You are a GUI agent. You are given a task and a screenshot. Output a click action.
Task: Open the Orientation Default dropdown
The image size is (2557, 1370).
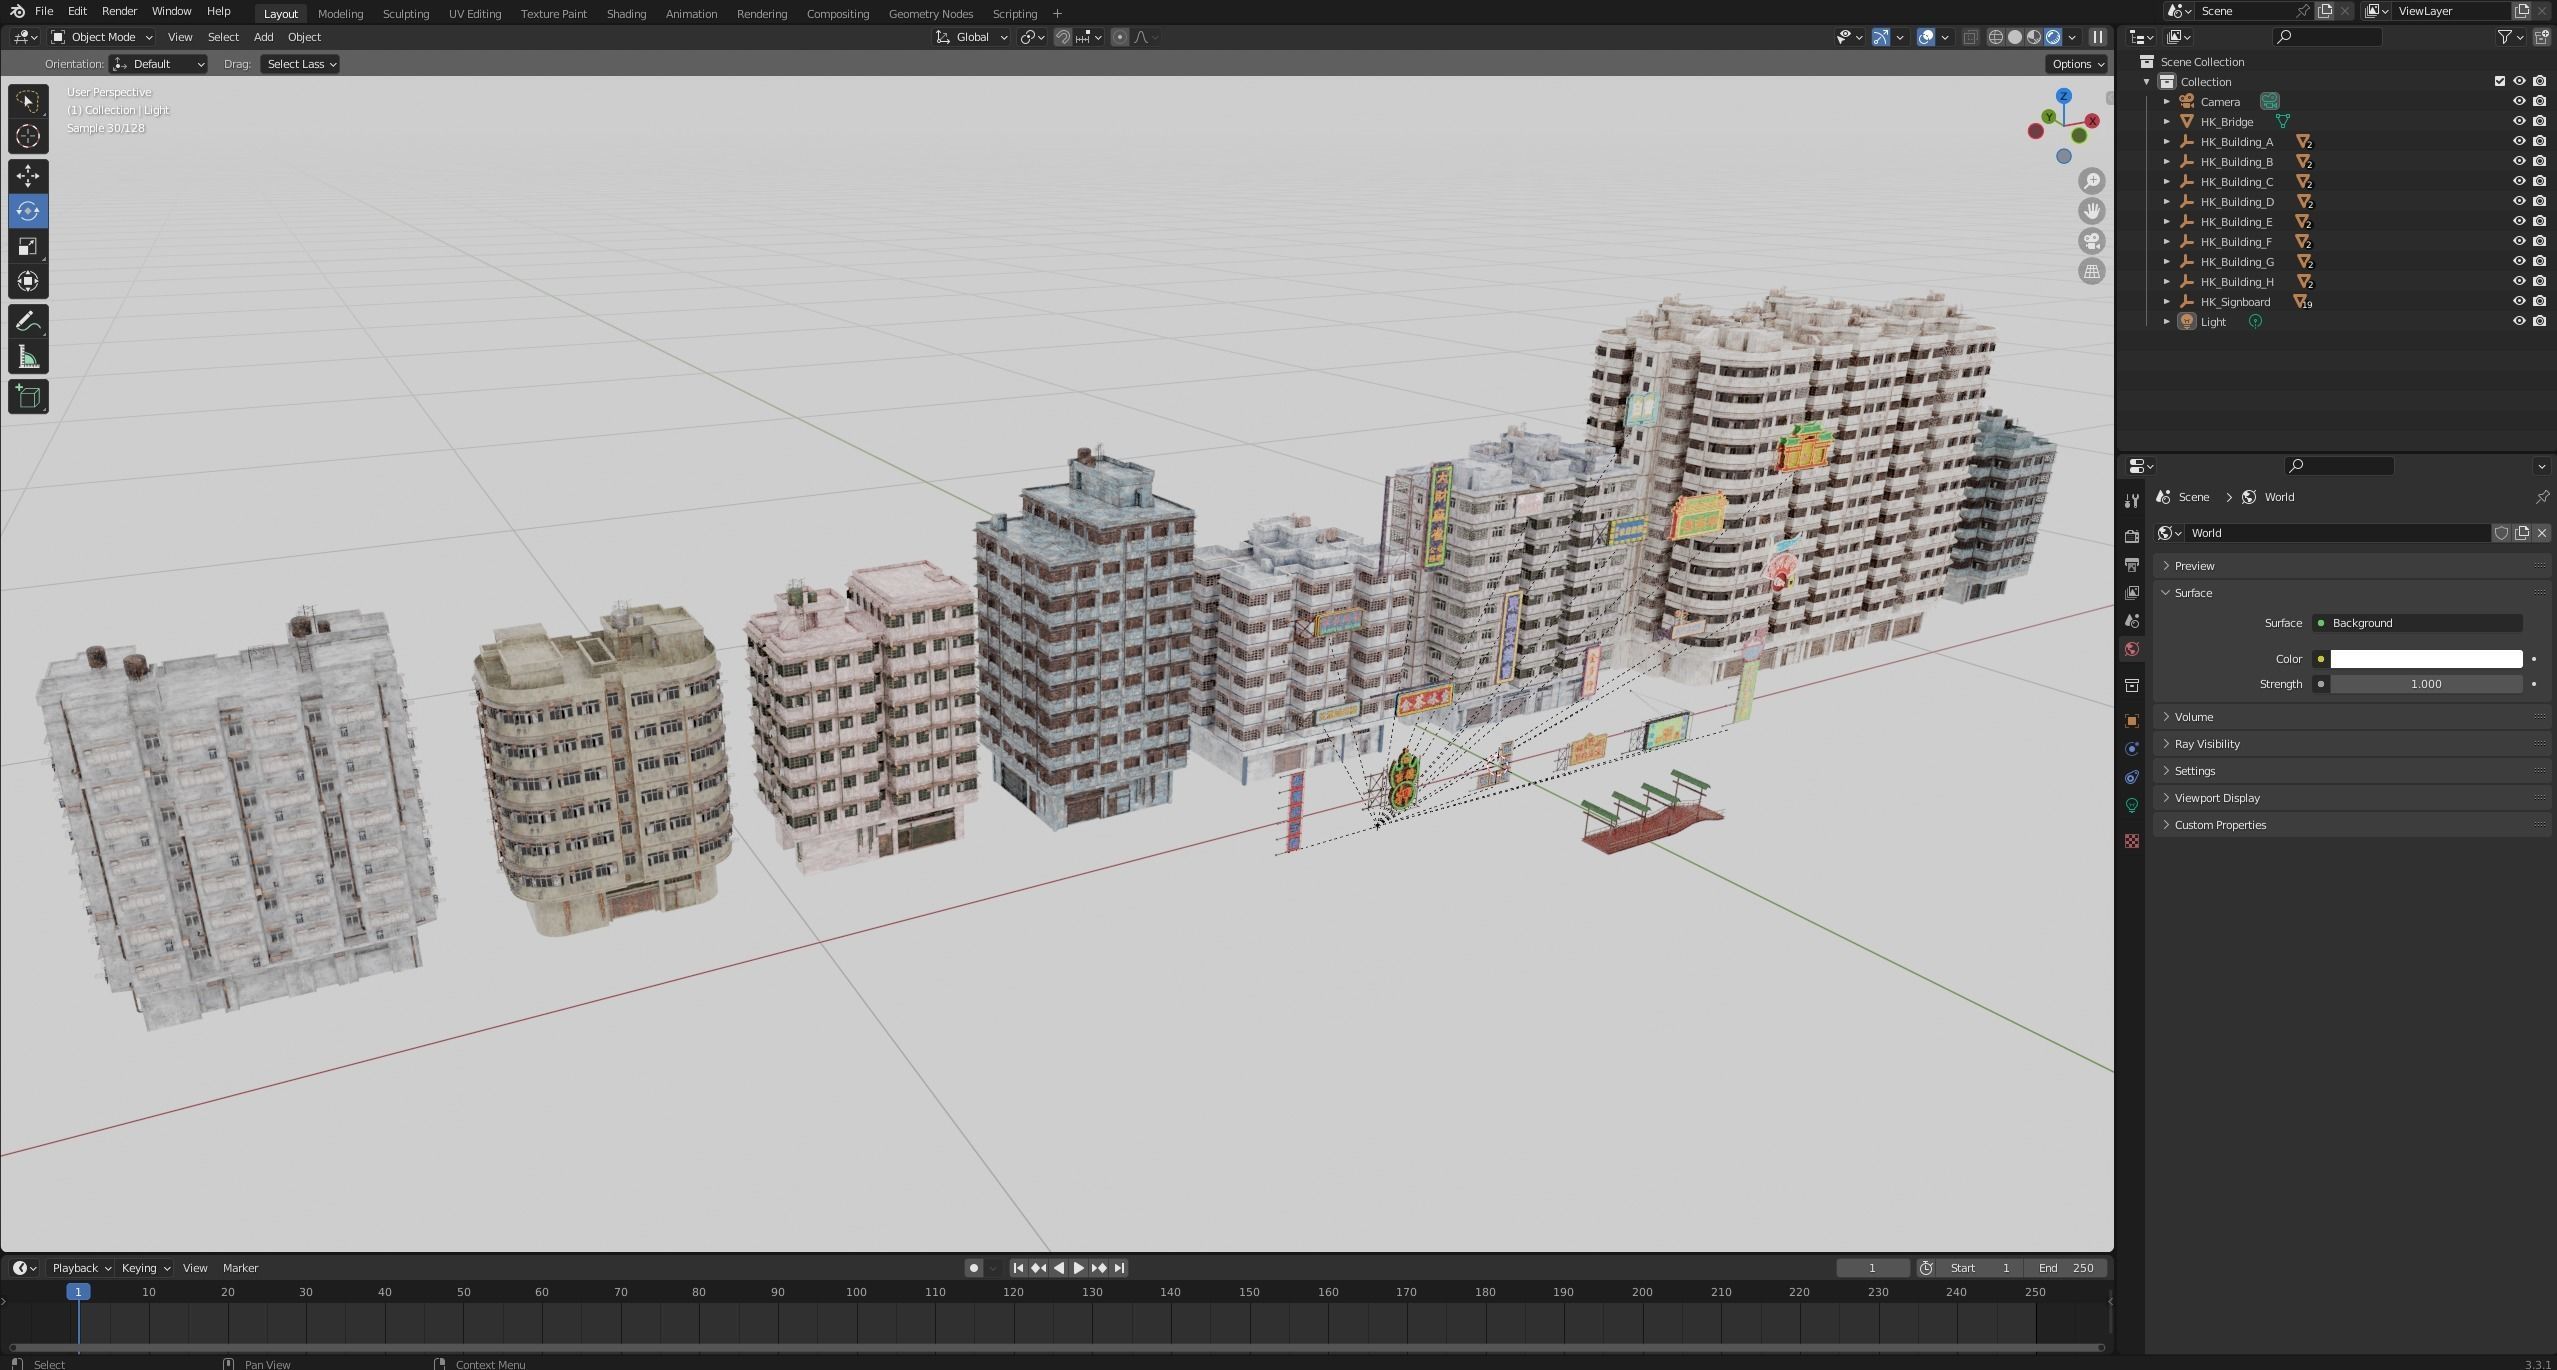point(158,64)
